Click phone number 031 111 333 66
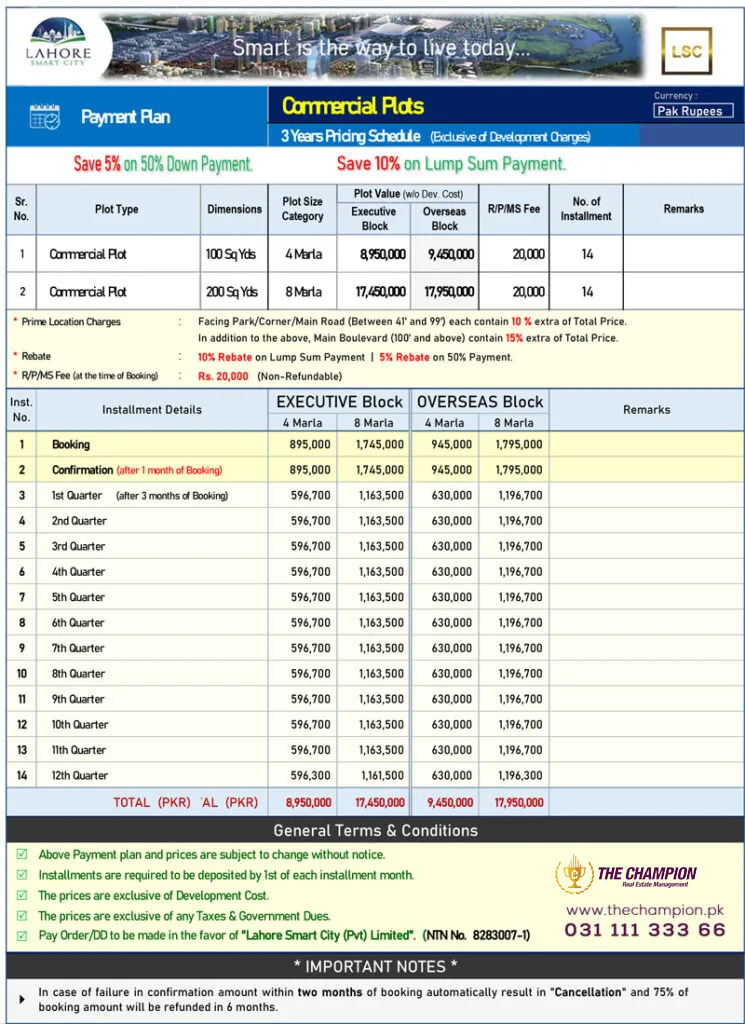This screenshot has width=745, height=1024. coord(645,930)
